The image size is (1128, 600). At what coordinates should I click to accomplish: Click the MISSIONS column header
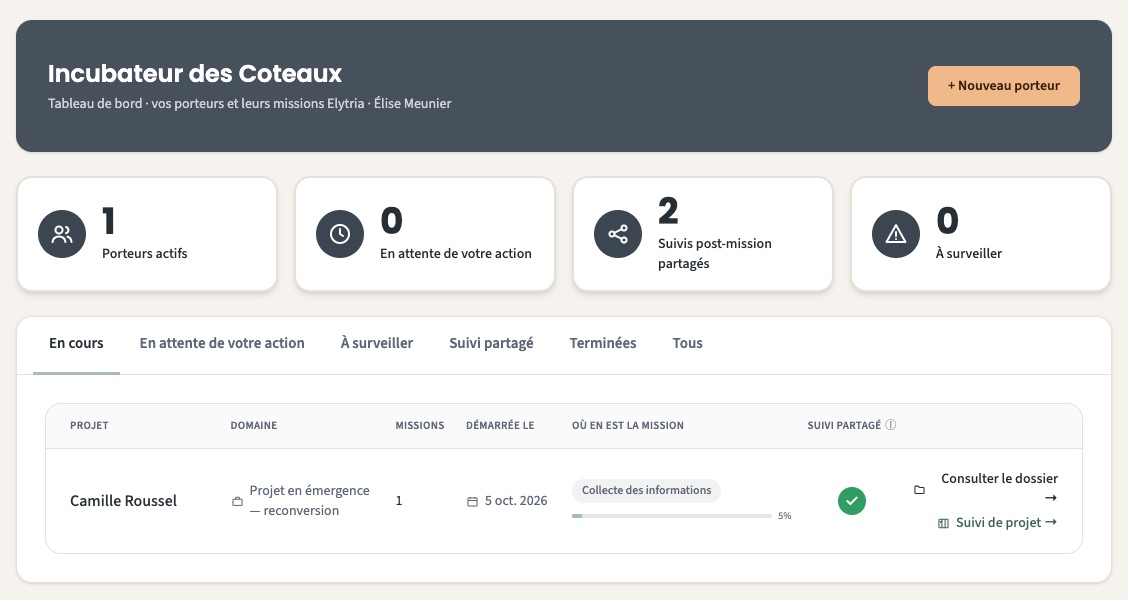point(420,425)
